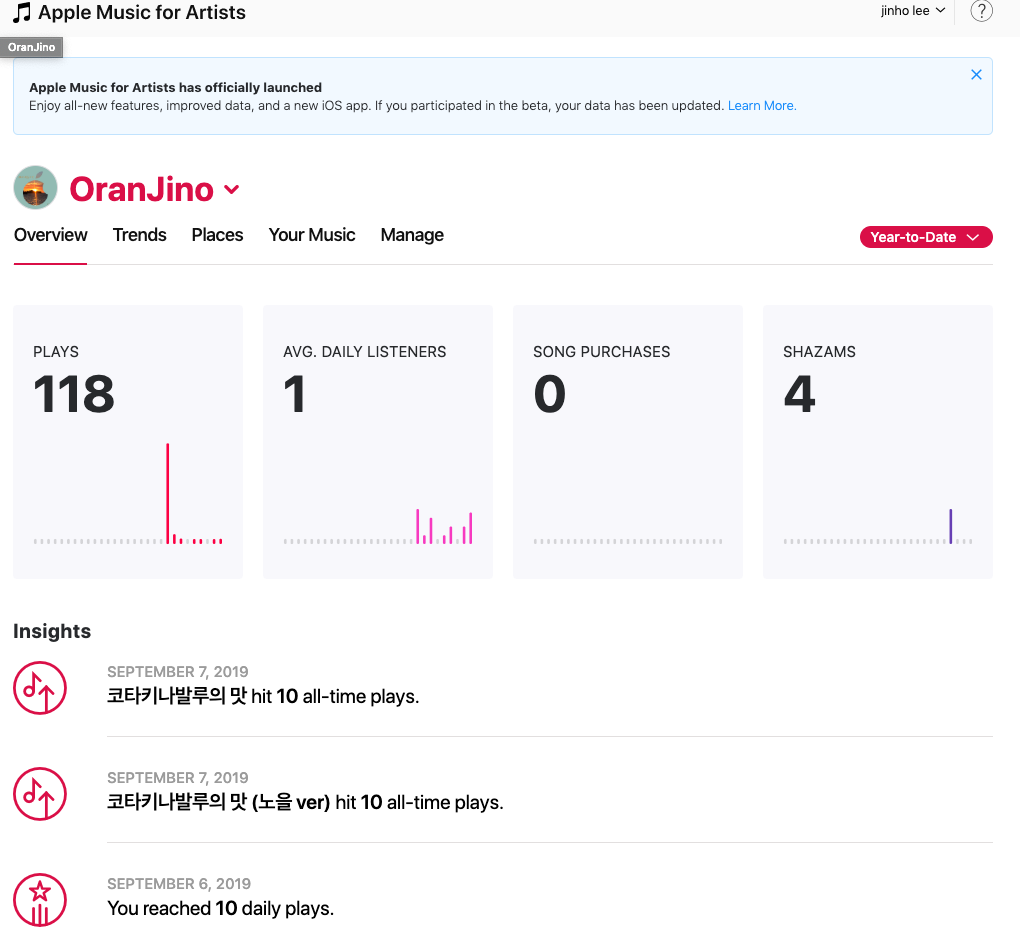Click the 'officially launched' banner headline
Image resolution: width=1020 pixels, height=944 pixels.
pyautogui.click(x=176, y=87)
